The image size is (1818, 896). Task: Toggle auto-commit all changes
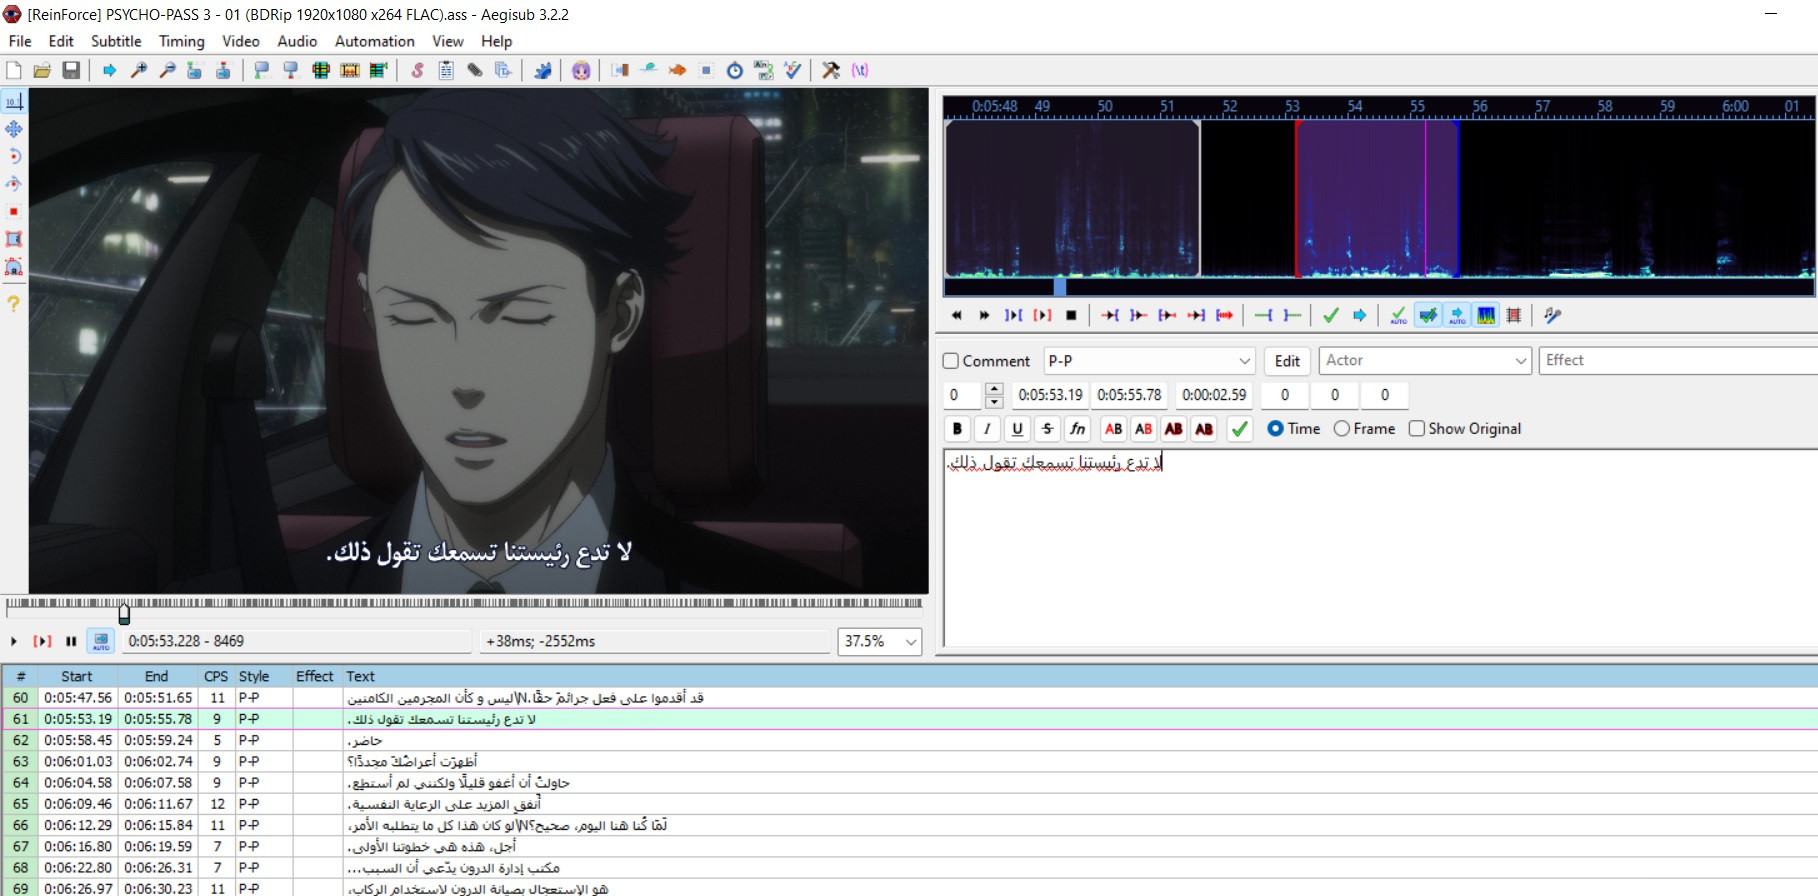1398,315
